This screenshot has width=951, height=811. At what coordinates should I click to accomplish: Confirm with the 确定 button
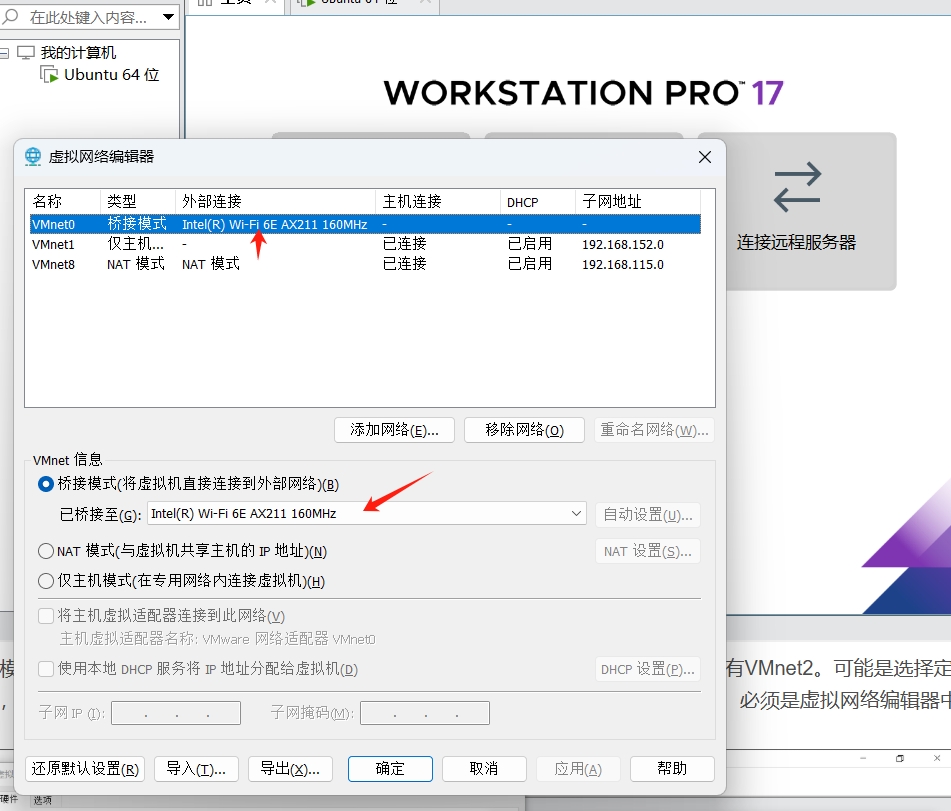pos(390,769)
